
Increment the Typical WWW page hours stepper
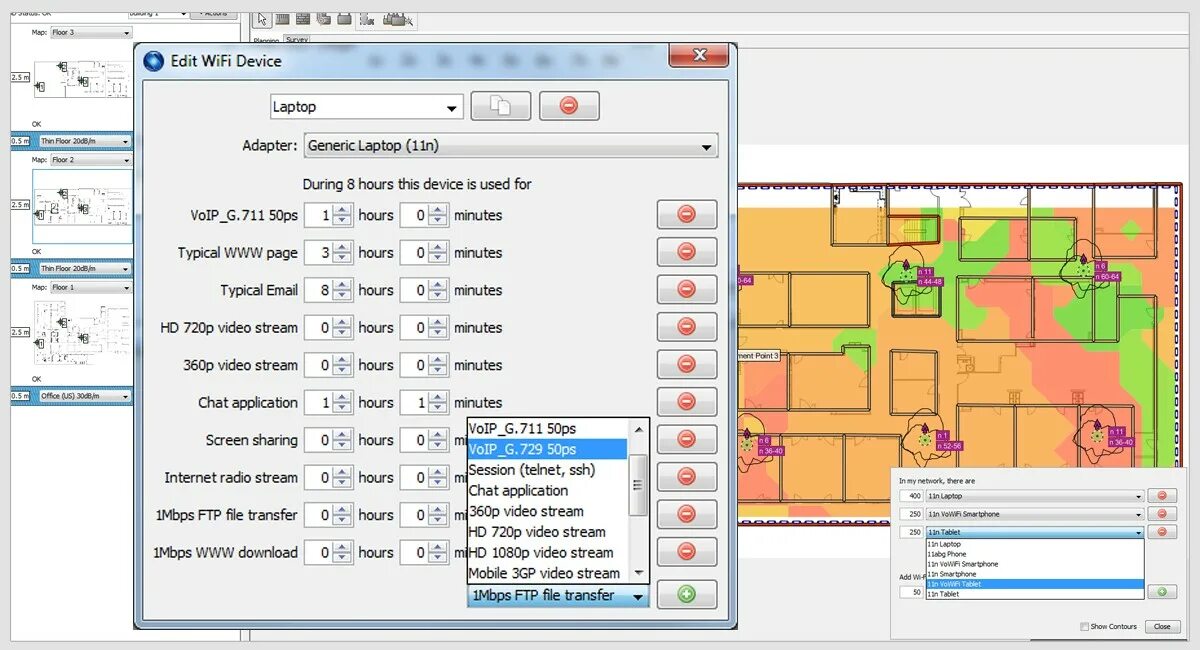[x=343, y=247]
